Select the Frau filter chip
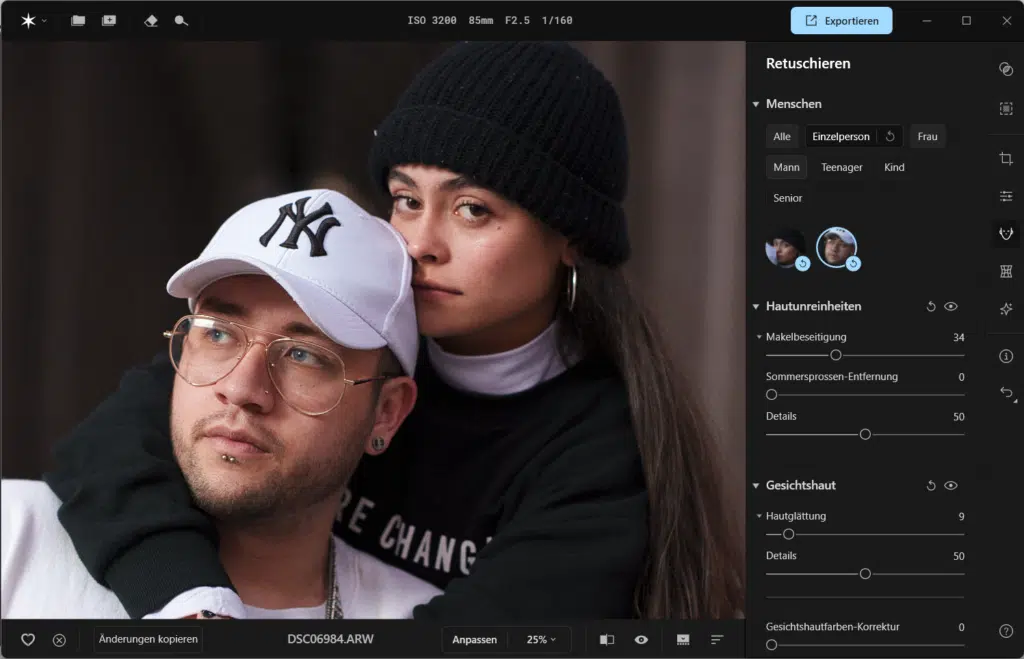Screen dimensions: 1024x659 pyautogui.click(x=927, y=137)
